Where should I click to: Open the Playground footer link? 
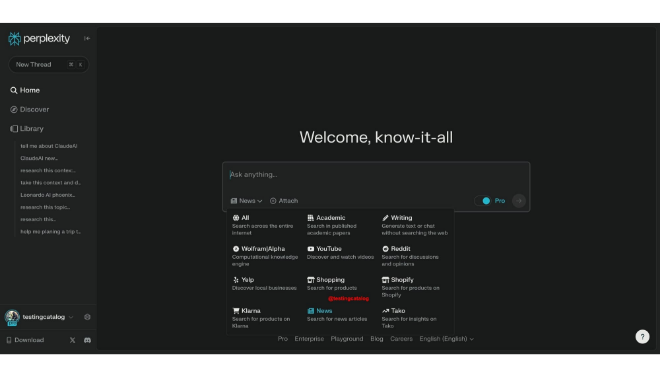[x=347, y=339]
